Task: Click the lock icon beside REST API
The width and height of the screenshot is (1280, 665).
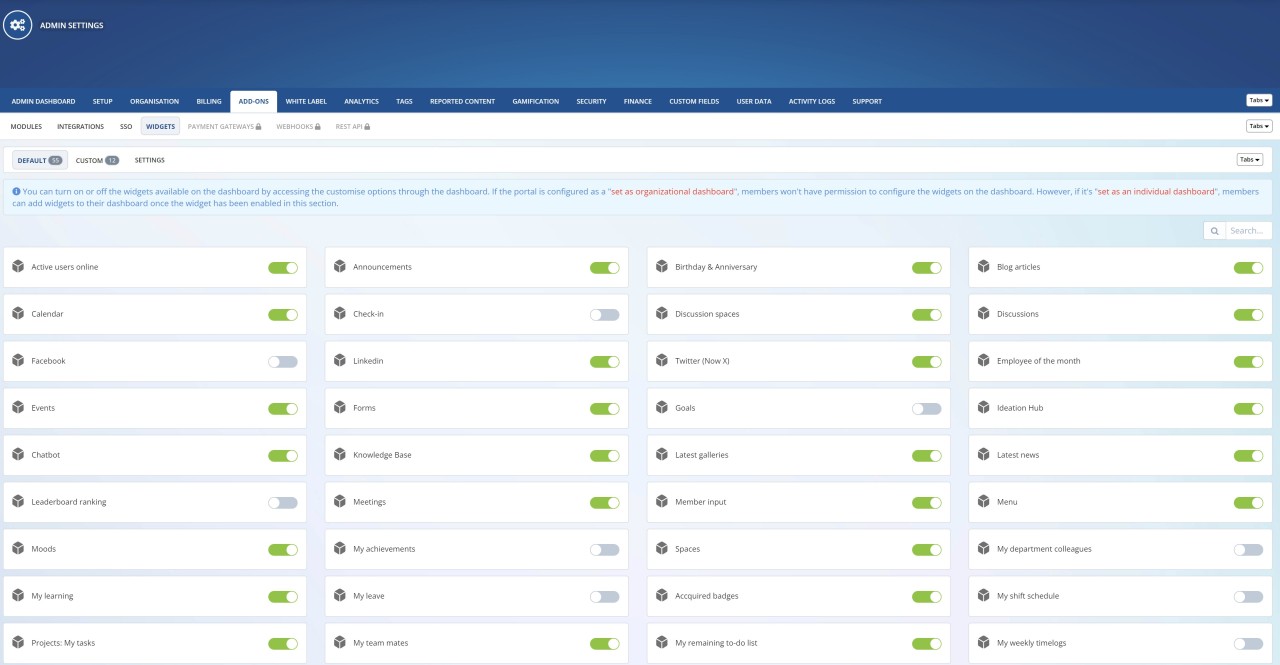Action: 365,126
